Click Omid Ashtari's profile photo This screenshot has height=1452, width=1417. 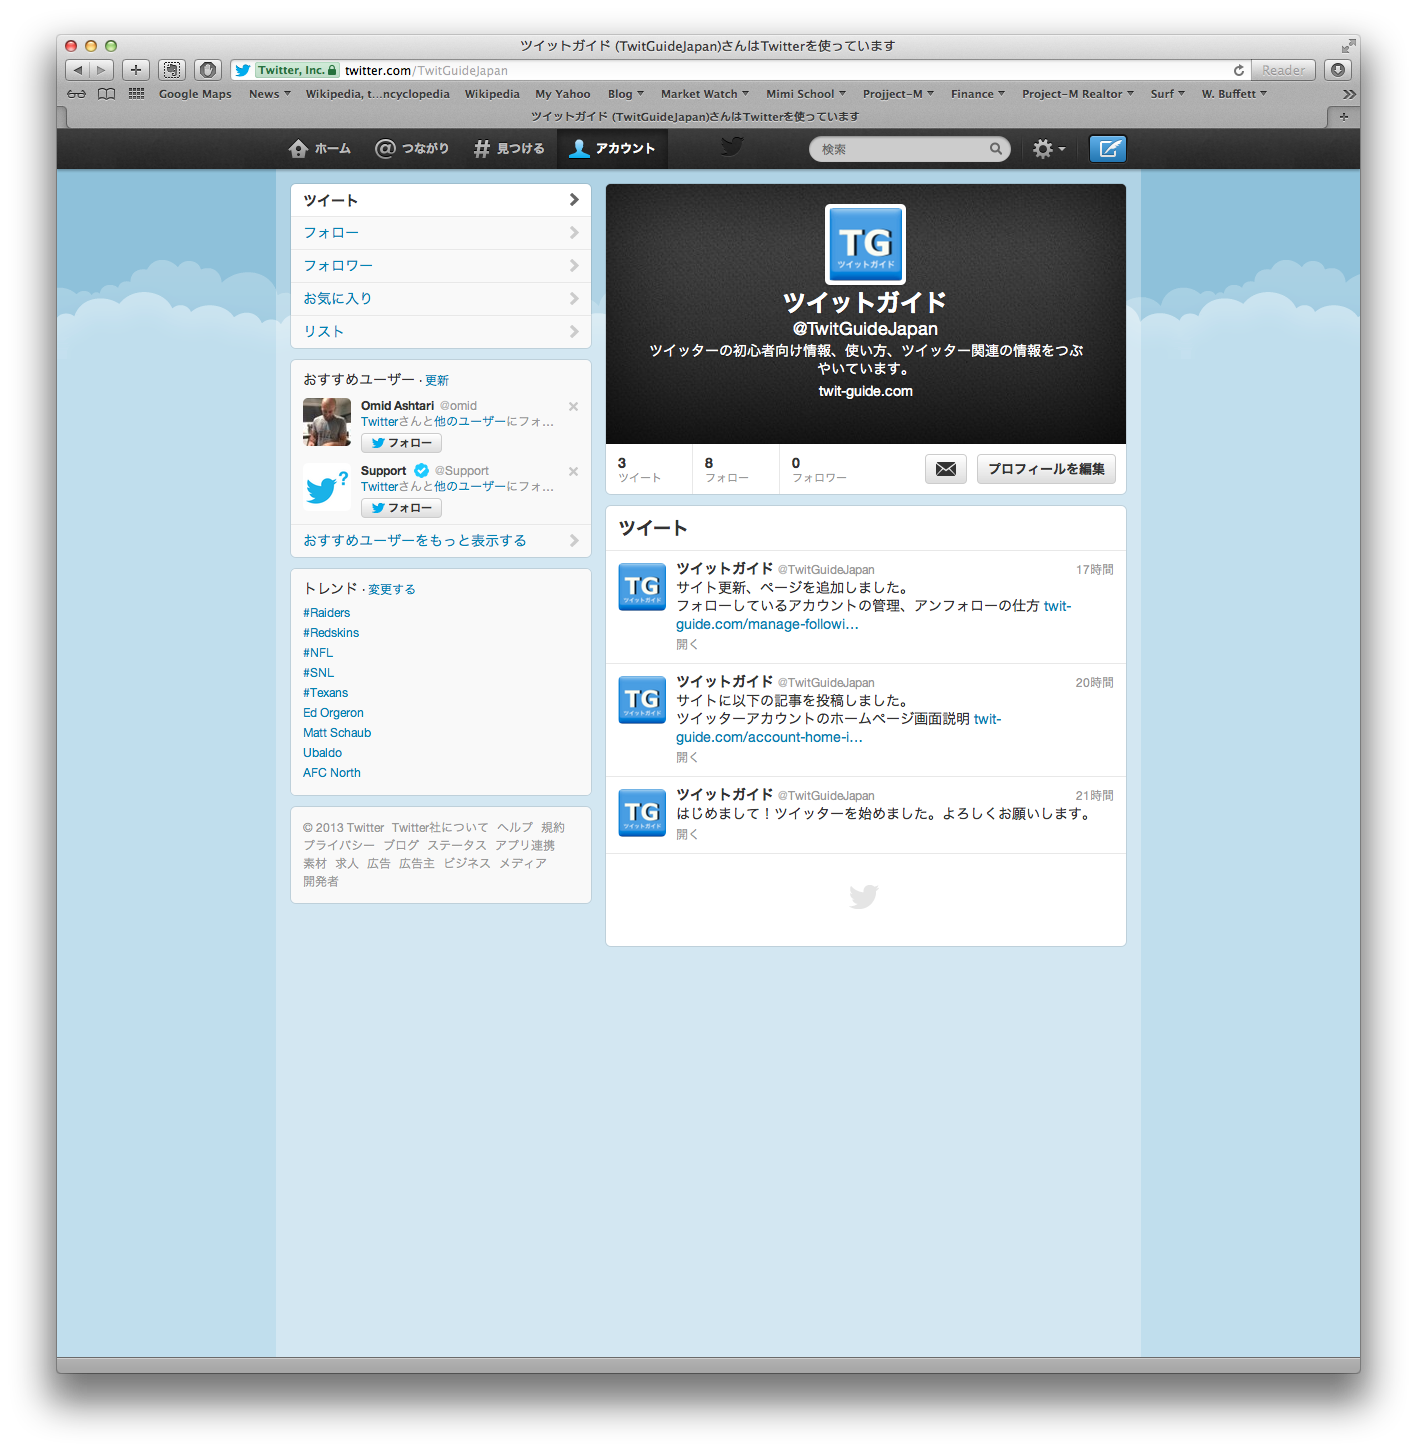(x=327, y=422)
